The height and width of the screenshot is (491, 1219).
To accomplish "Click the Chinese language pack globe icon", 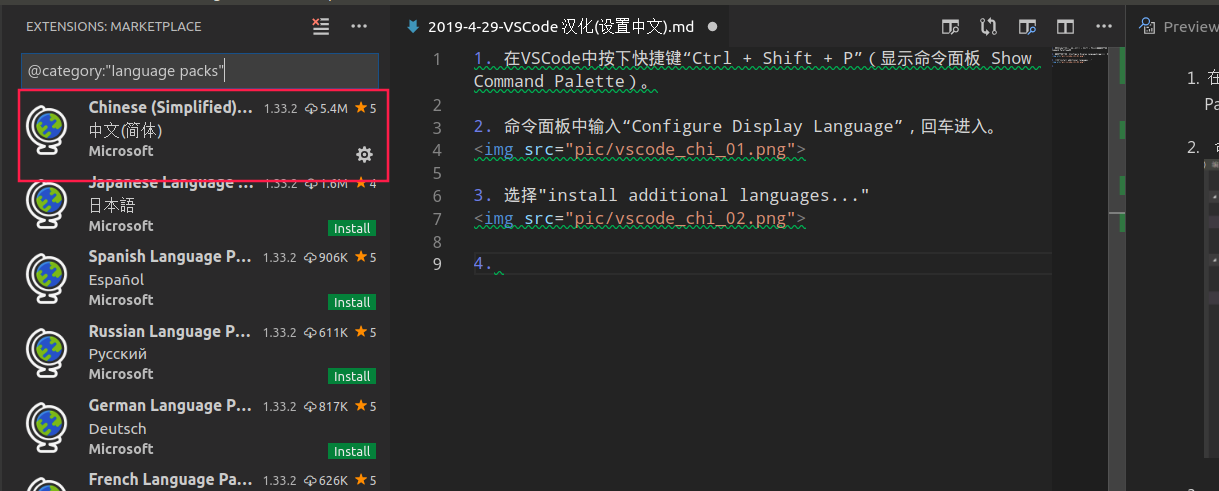I will pyautogui.click(x=46, y=130).
